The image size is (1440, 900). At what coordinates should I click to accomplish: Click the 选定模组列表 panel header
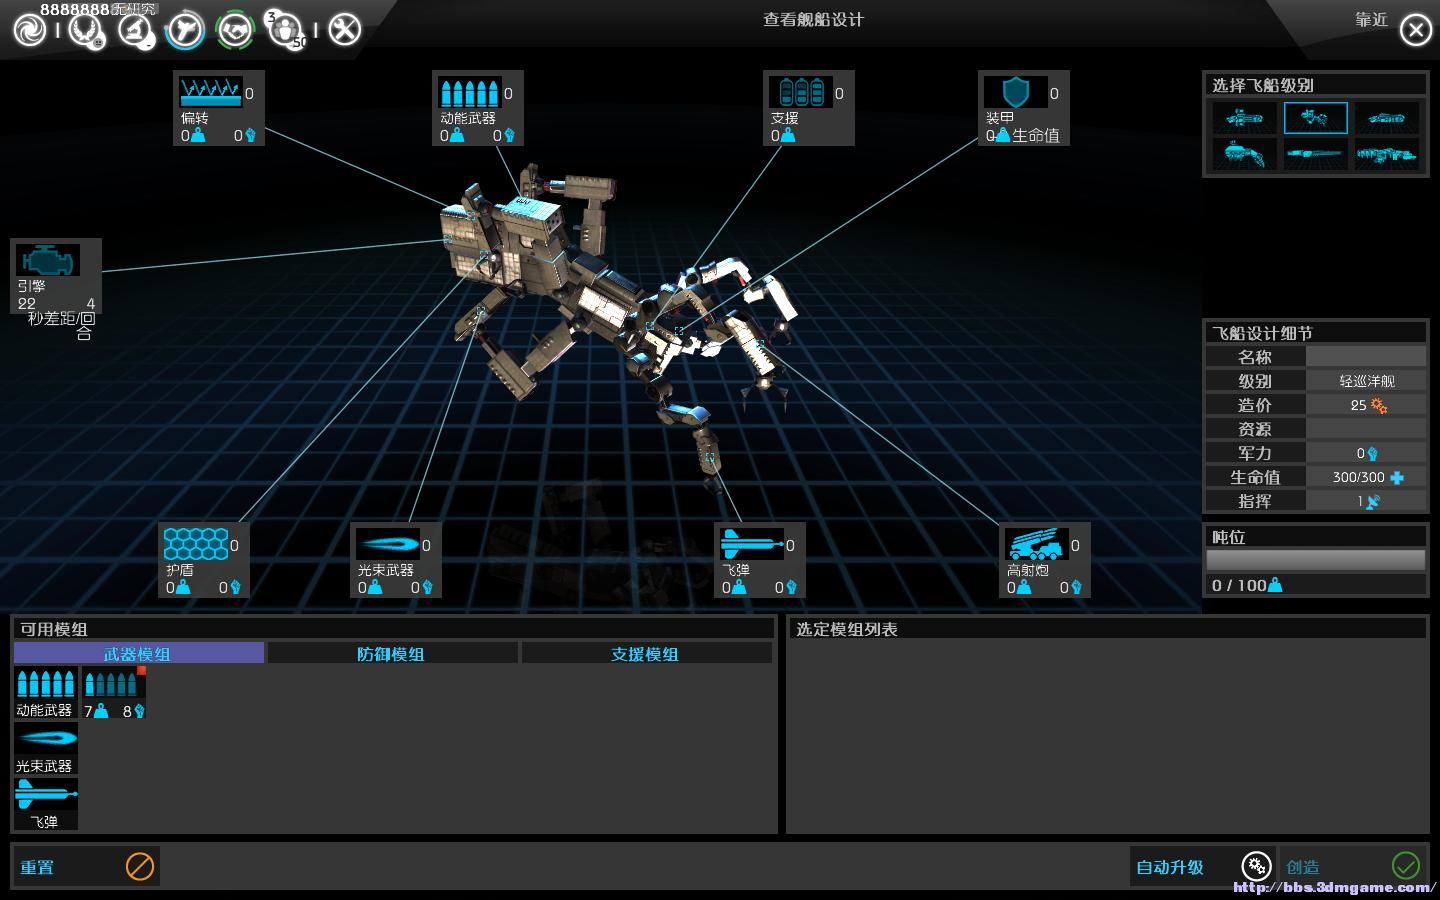[x=846, y=629]
